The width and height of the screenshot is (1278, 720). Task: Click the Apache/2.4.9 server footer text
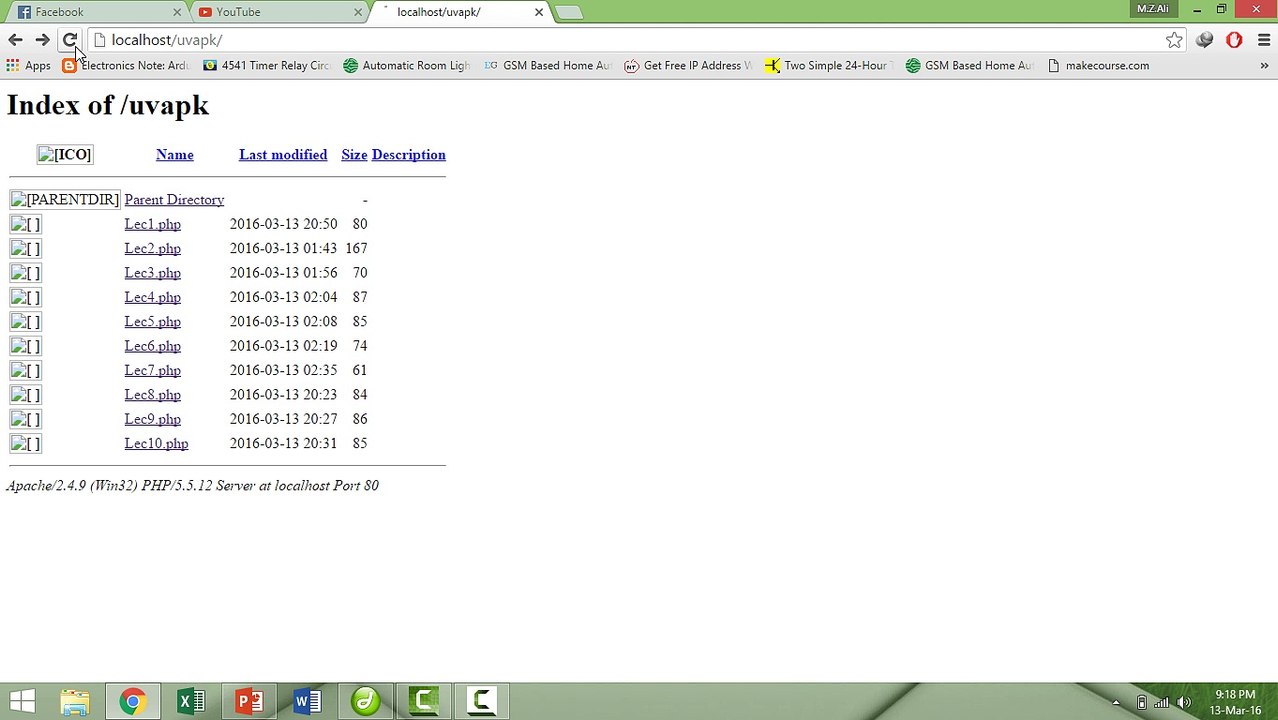pyautogui.click(x=192, y=486)
